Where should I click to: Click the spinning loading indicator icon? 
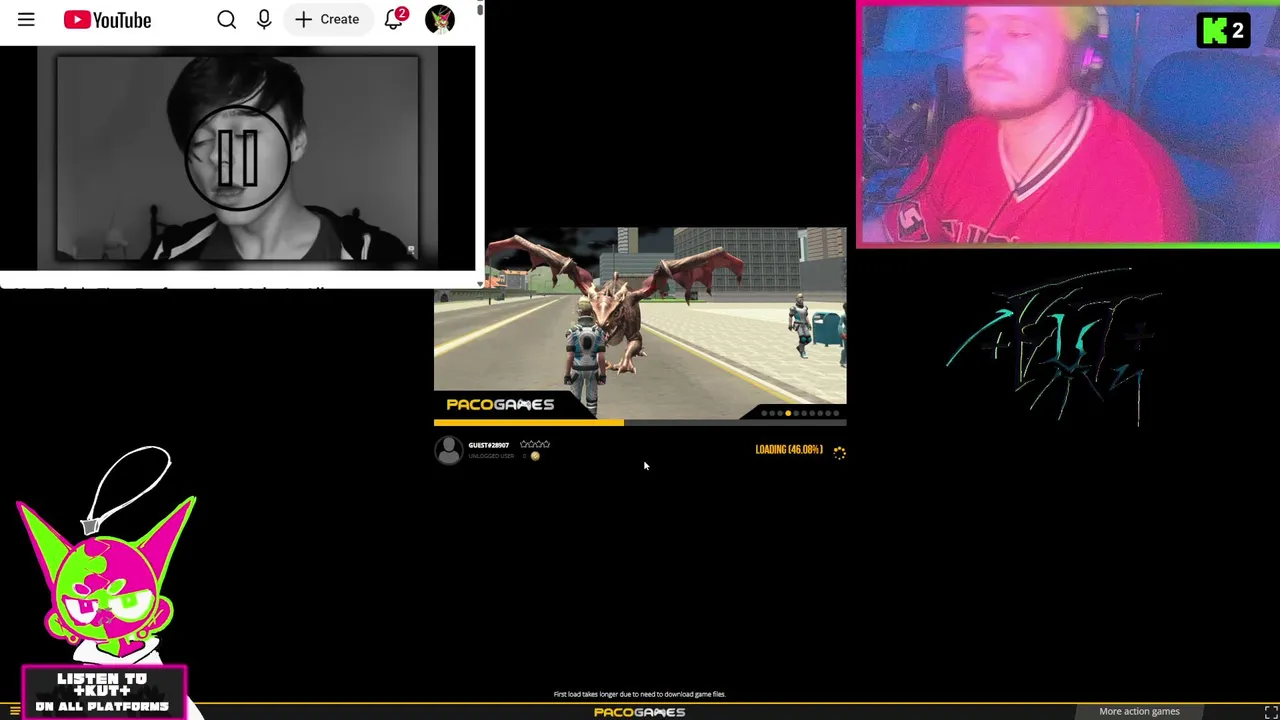[x=839, y=452]
